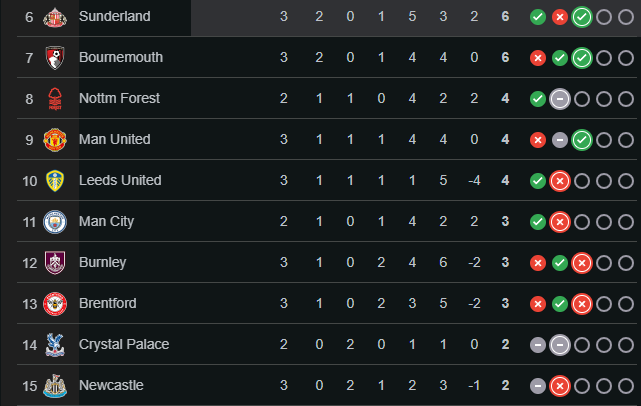Open the Brentford bee crest
641x406 pixels.
(x=55, y=304)
